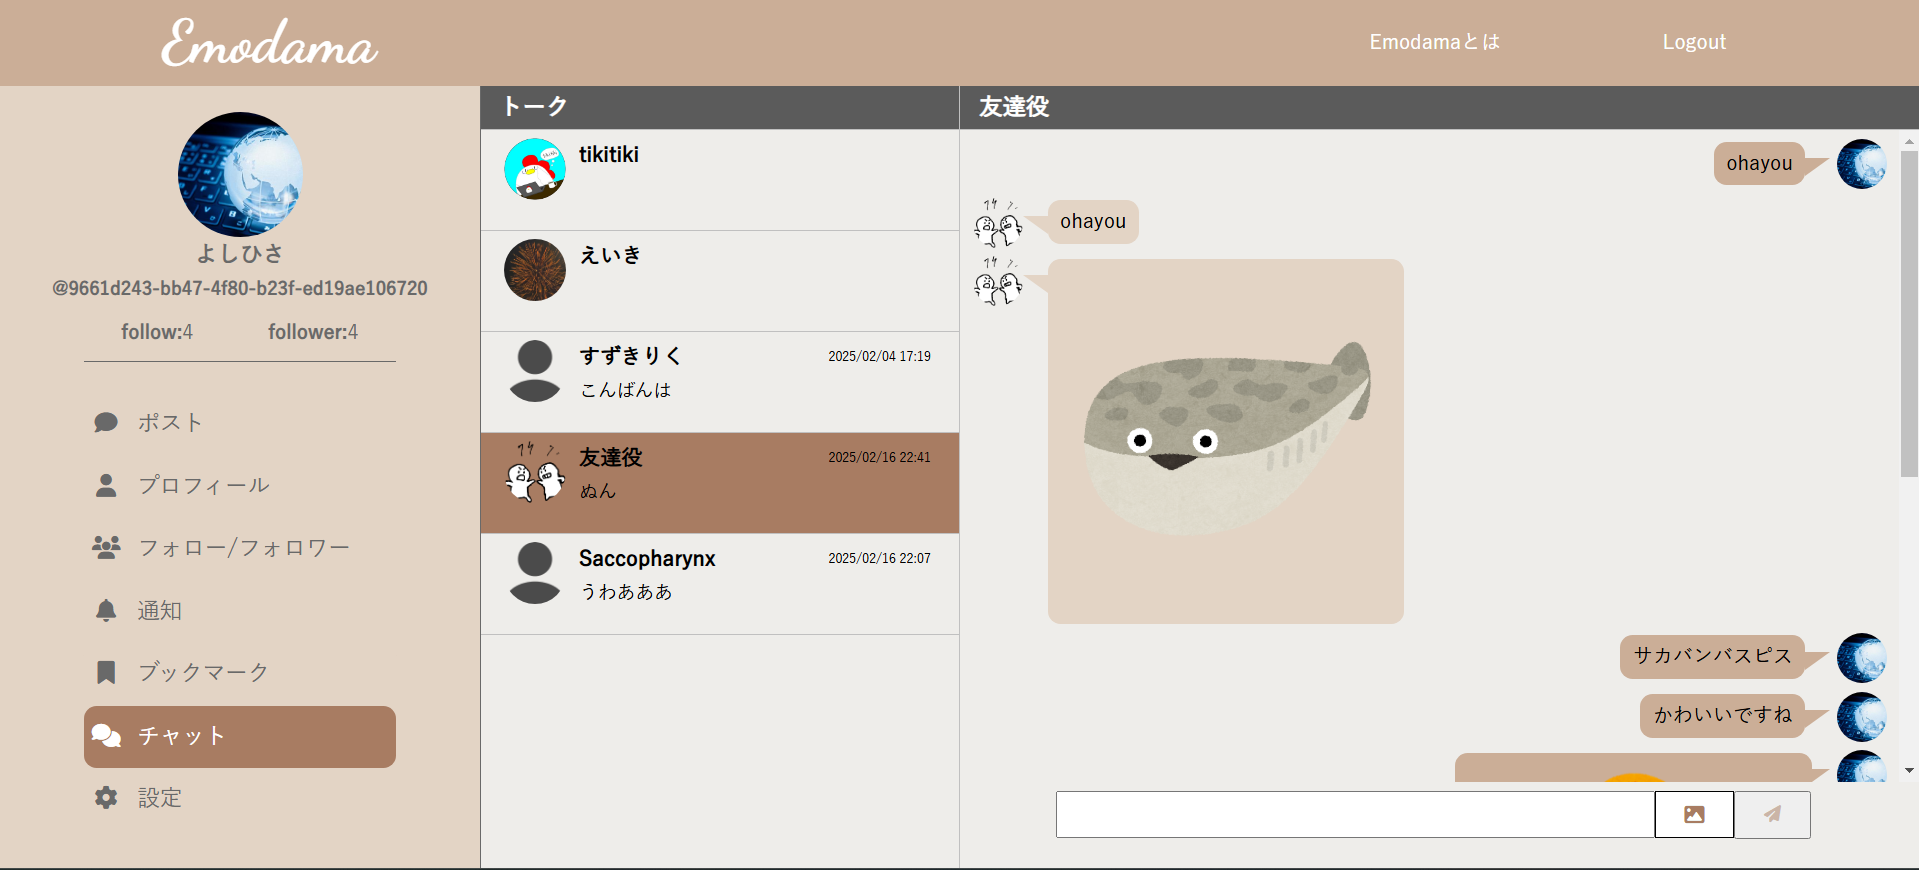Image resolution: width=1919 pixels, height=870 pixels.
Task: Click the message text input field
Action: click(x=1354, y=814)
